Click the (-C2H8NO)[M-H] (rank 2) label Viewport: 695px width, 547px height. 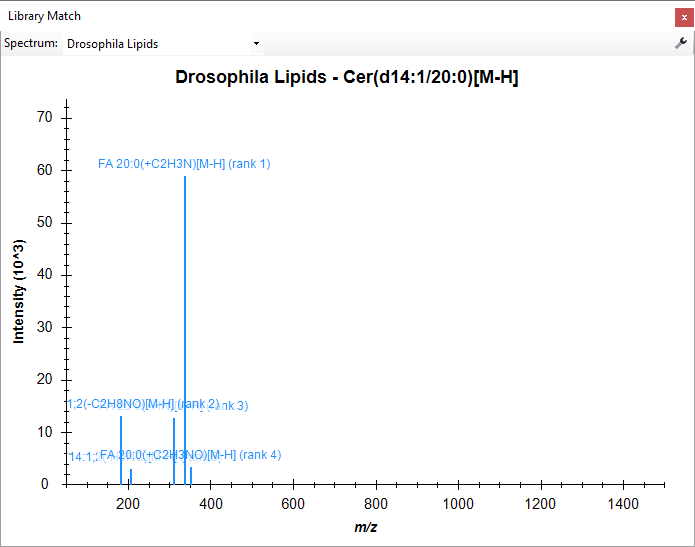tap(143, 404)
